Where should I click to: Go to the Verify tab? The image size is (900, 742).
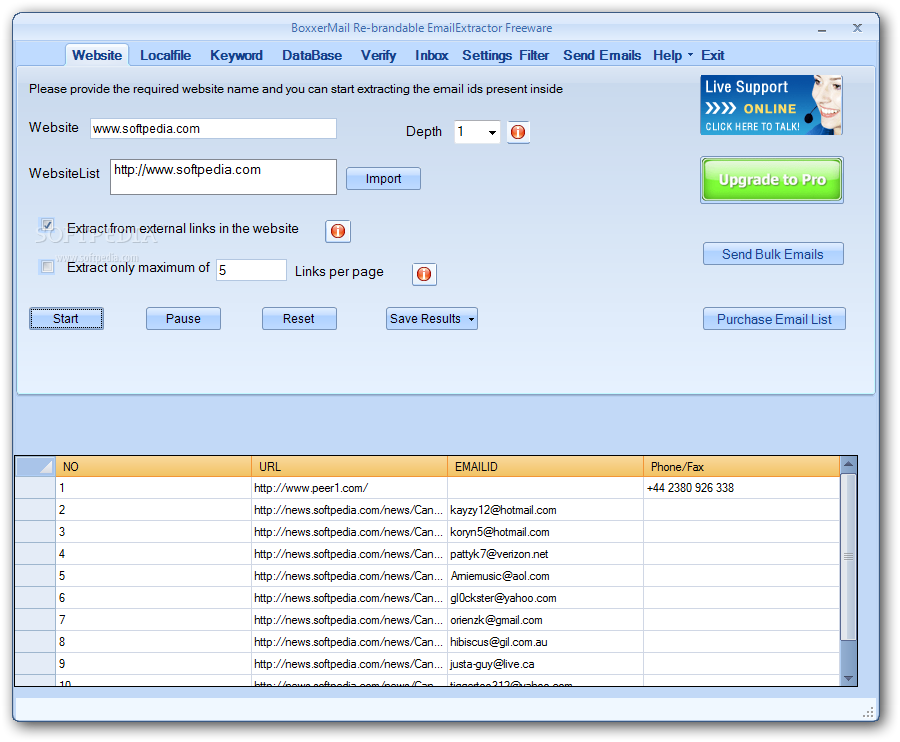[x=378, y=56]
